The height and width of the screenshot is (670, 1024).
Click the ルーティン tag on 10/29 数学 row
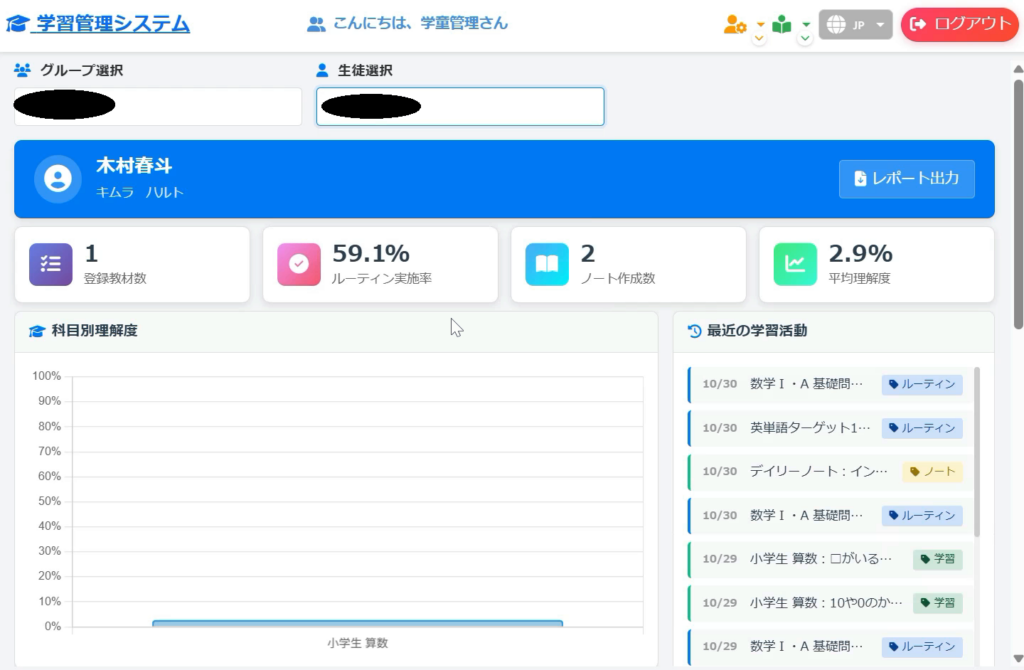click(x=922, y=646)
